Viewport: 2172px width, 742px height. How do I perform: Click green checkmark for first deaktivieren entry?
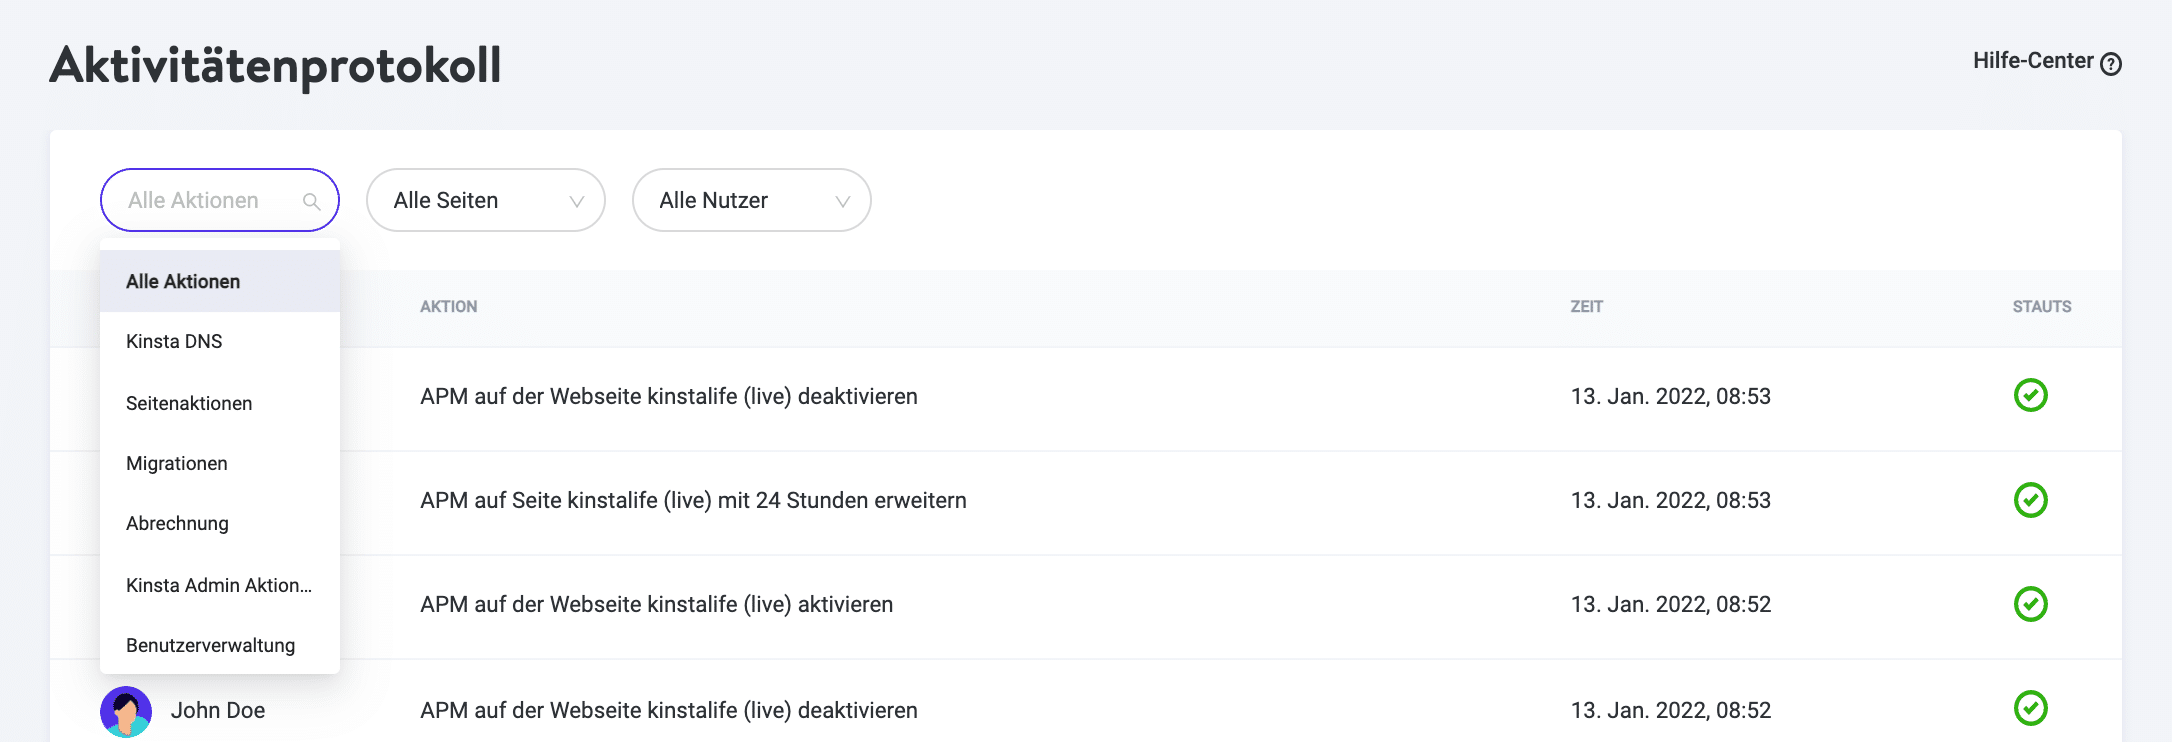(2030, 396)
